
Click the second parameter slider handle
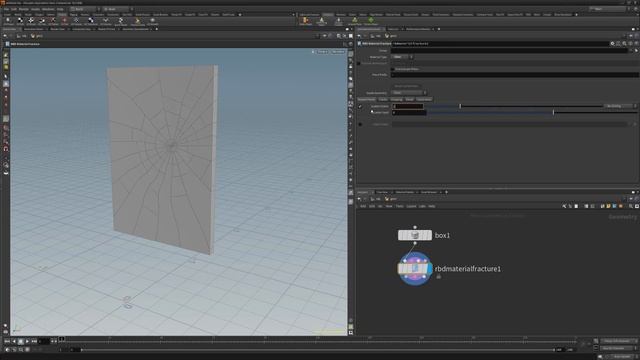[x=553, y=112]
